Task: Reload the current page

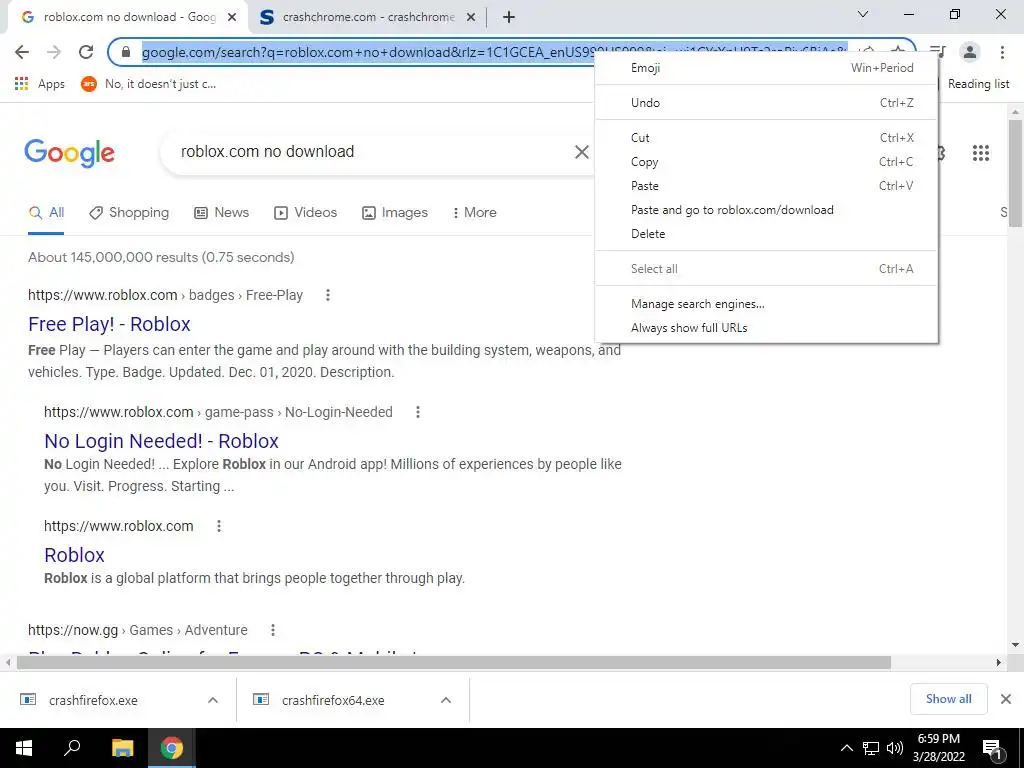Action: coord(86,52)
